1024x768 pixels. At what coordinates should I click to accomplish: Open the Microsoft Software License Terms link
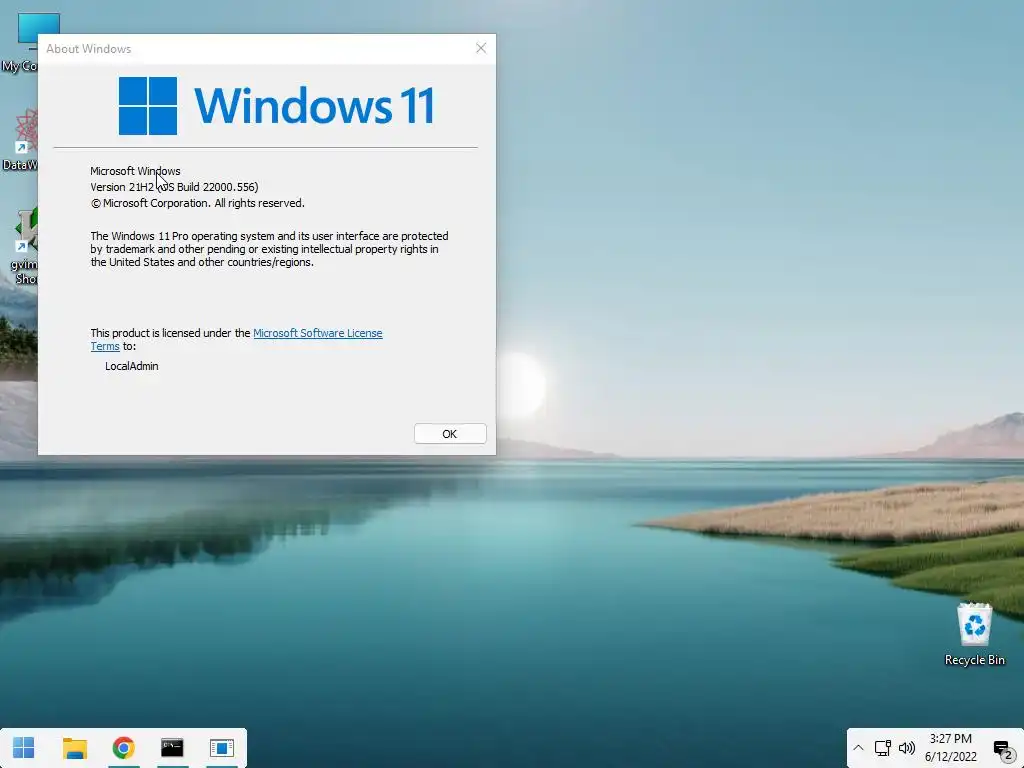pos(317,333)
